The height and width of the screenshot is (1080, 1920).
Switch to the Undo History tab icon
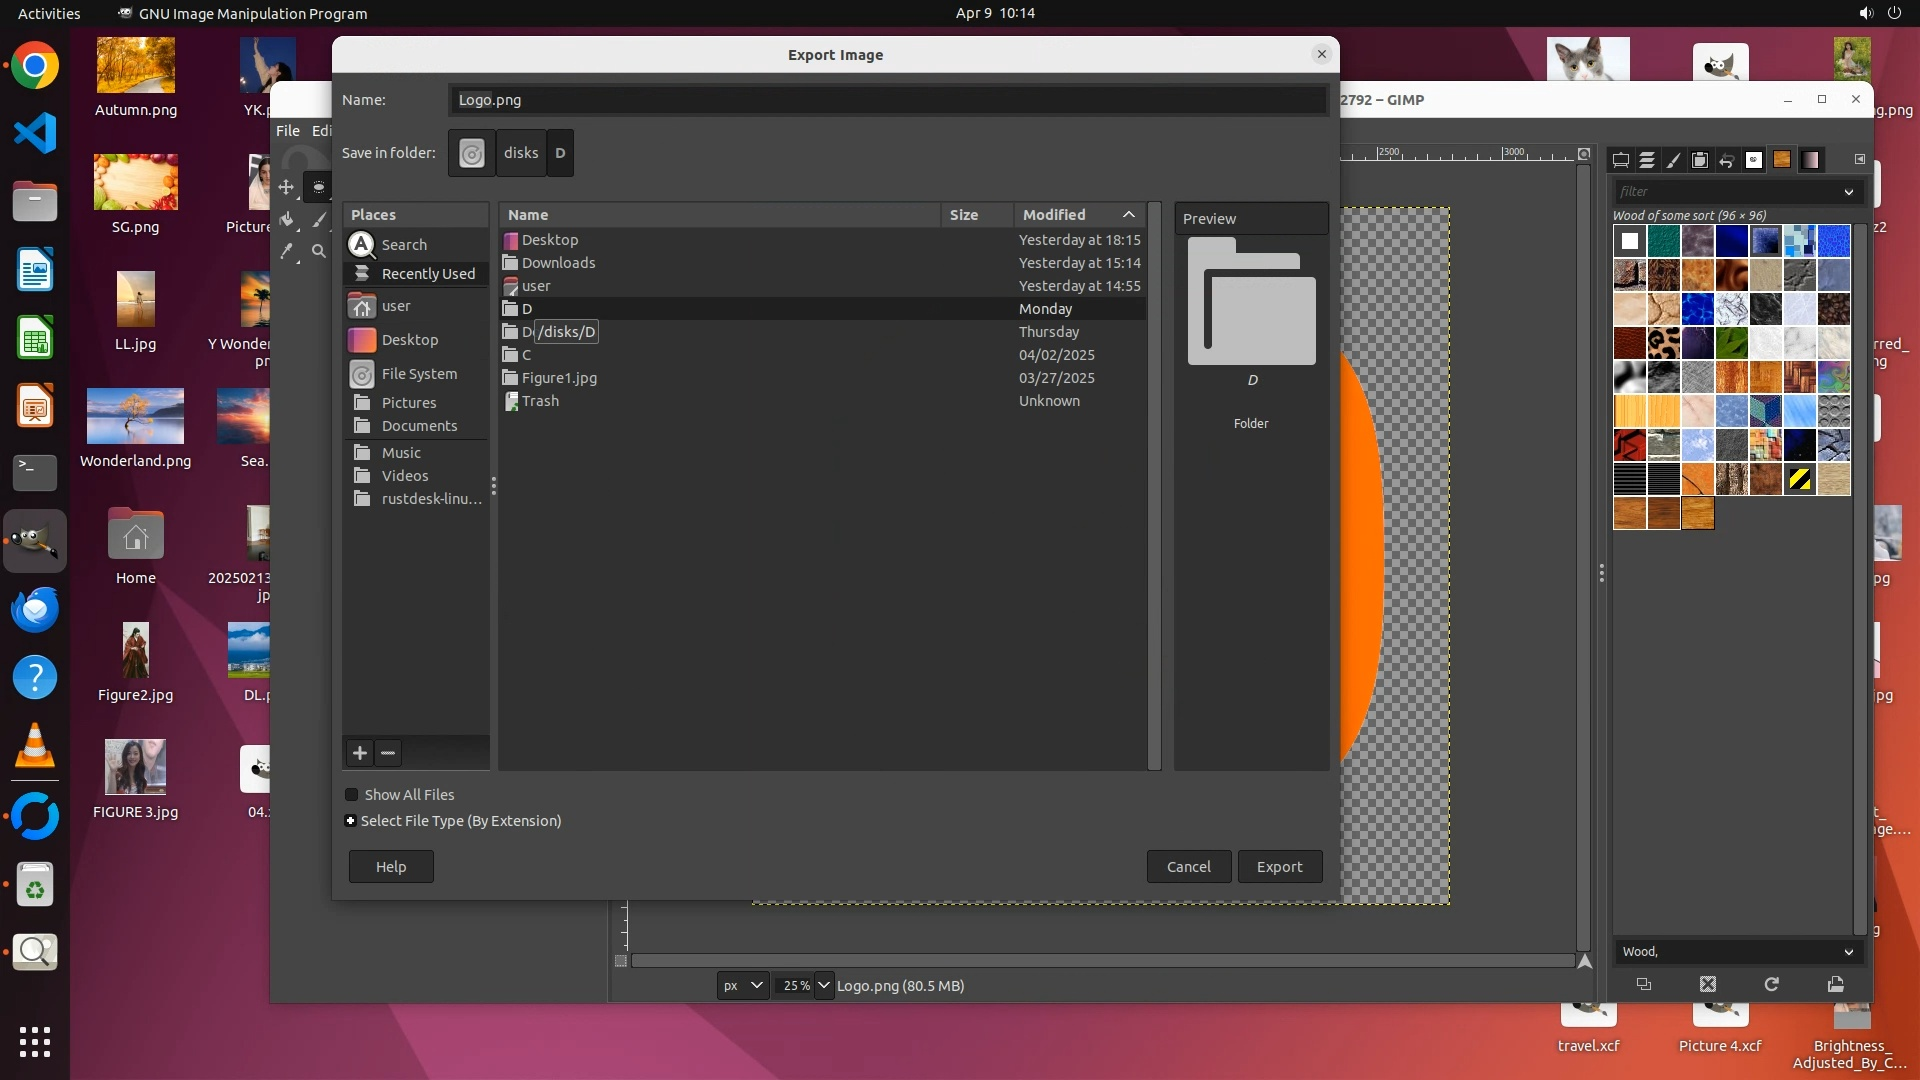[1726, 160]
